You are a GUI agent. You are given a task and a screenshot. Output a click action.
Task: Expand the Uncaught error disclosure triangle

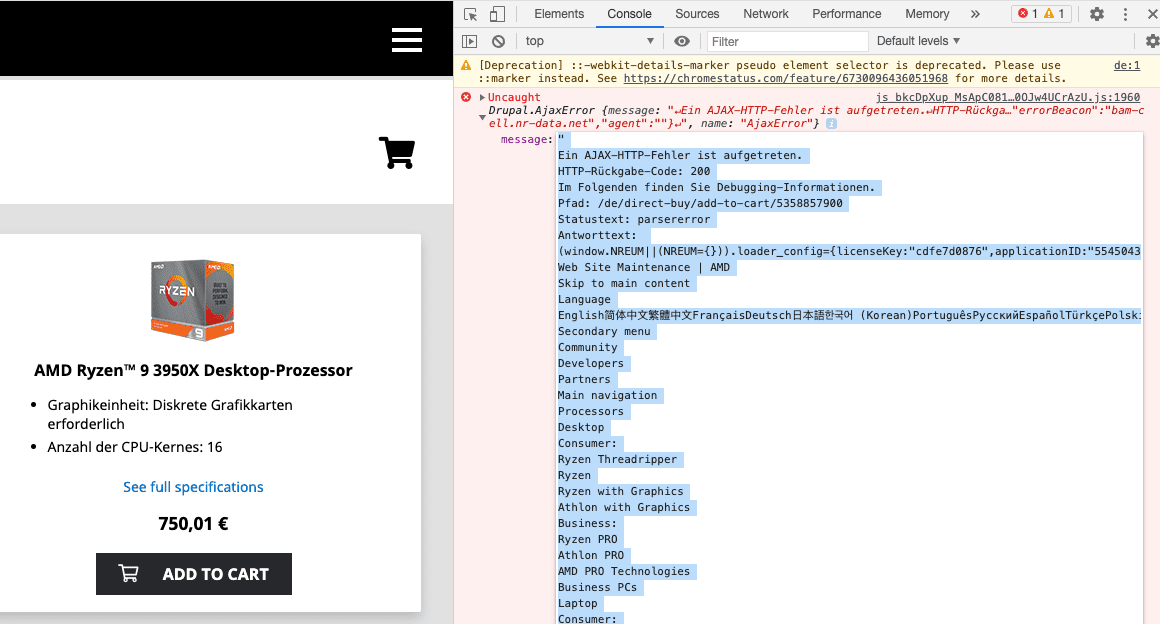pyautogui.click(x=482, y=97)
